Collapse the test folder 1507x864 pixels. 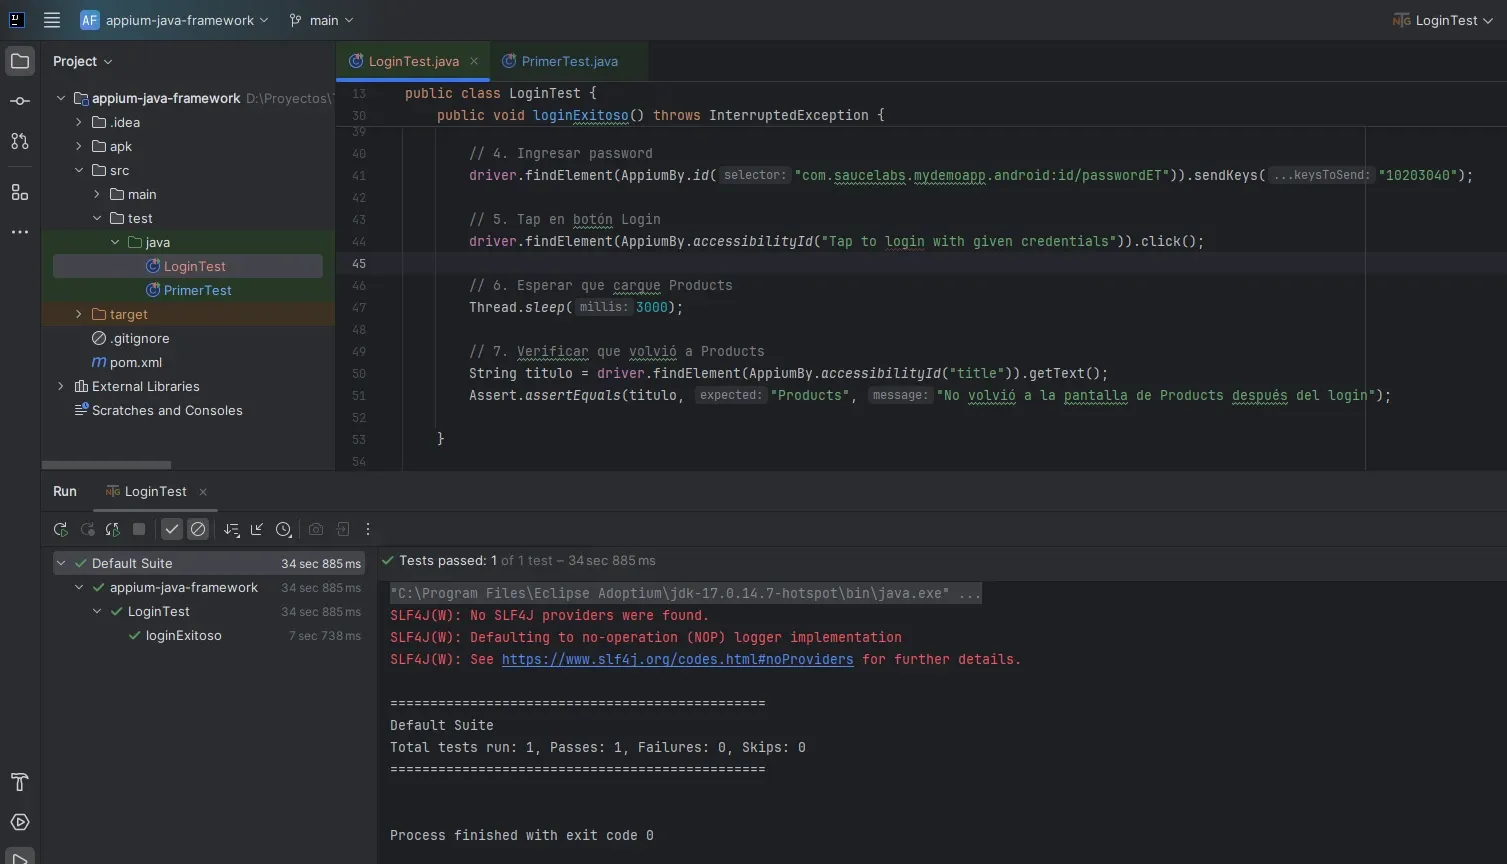[97, 218]
